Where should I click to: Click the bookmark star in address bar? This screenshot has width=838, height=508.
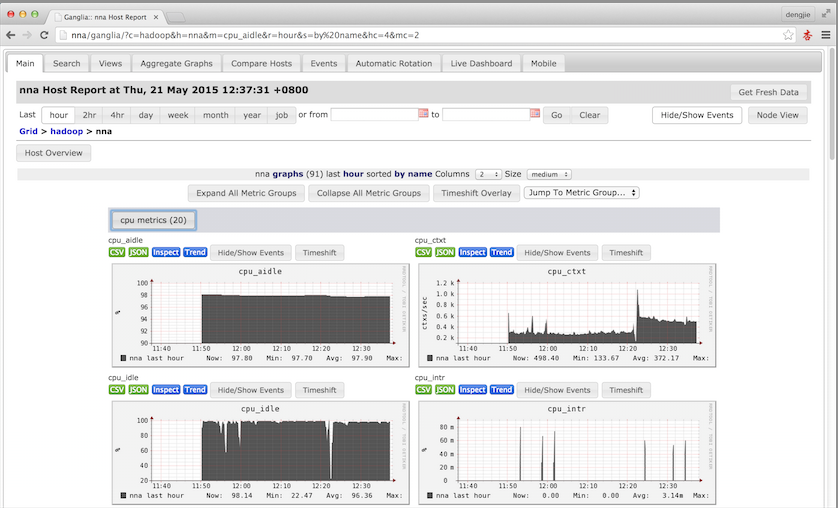click(x=788, y=35)
